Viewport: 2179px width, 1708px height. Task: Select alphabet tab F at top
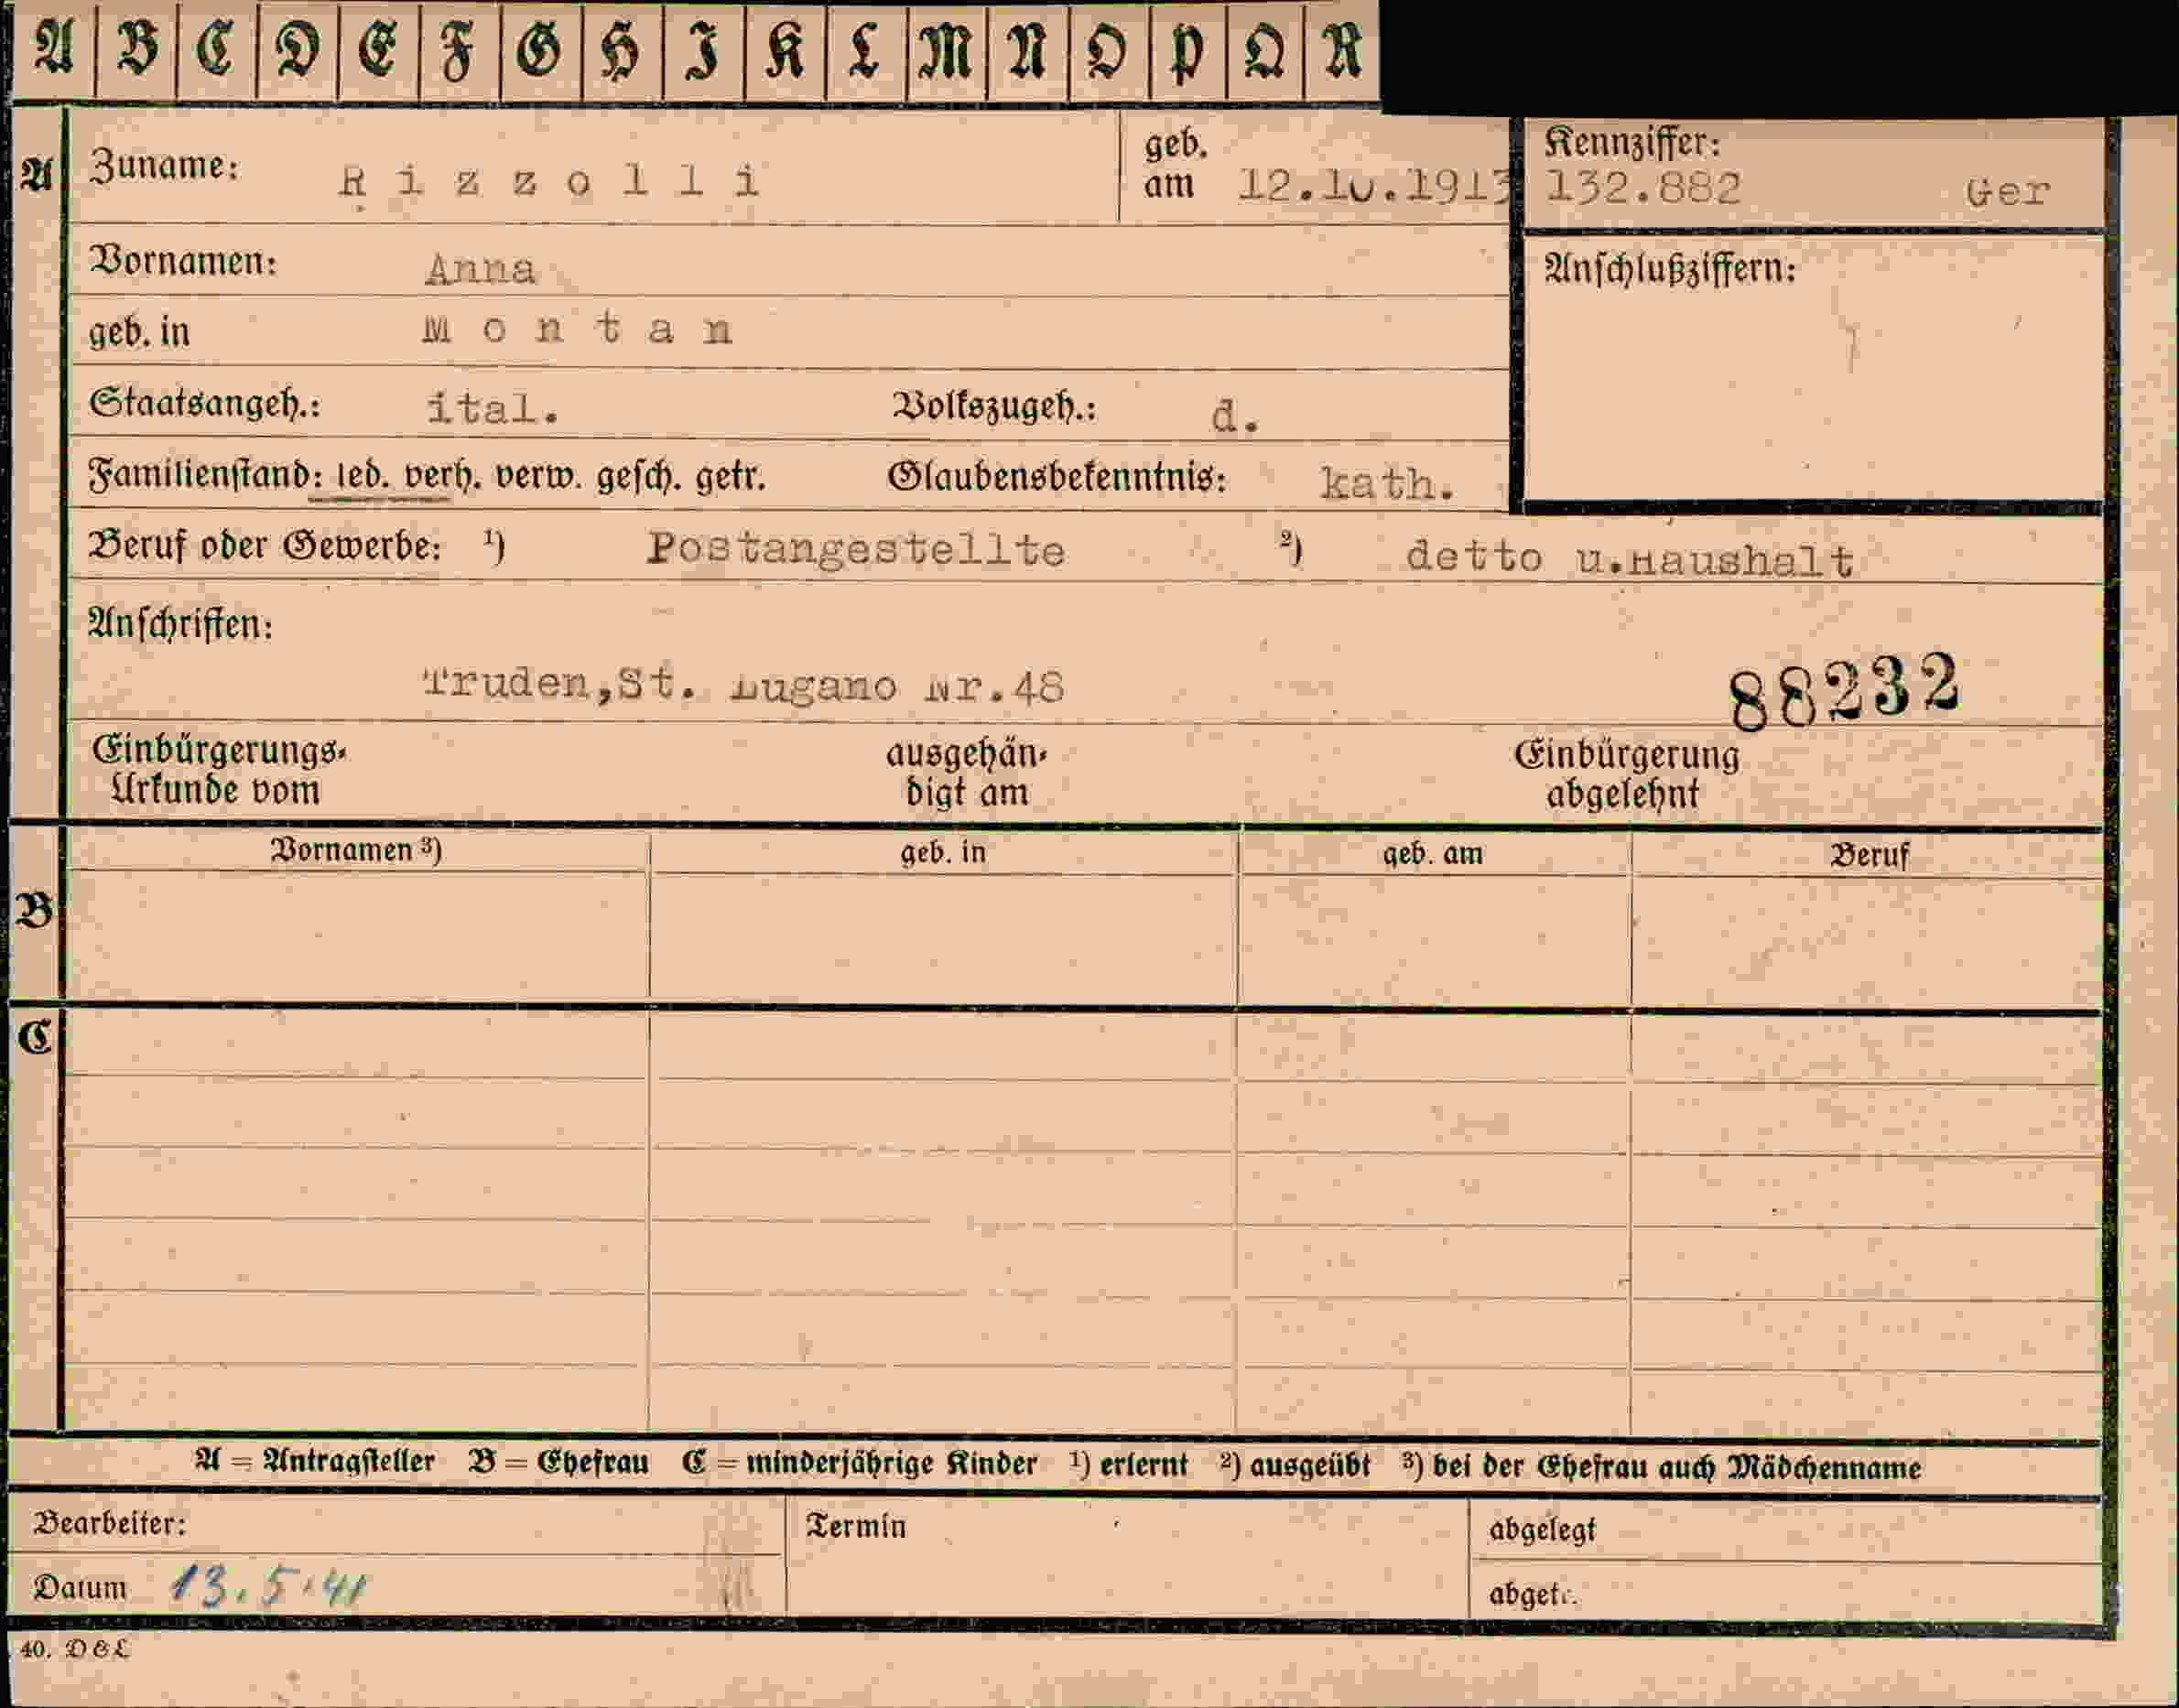(x=460, y=50)
